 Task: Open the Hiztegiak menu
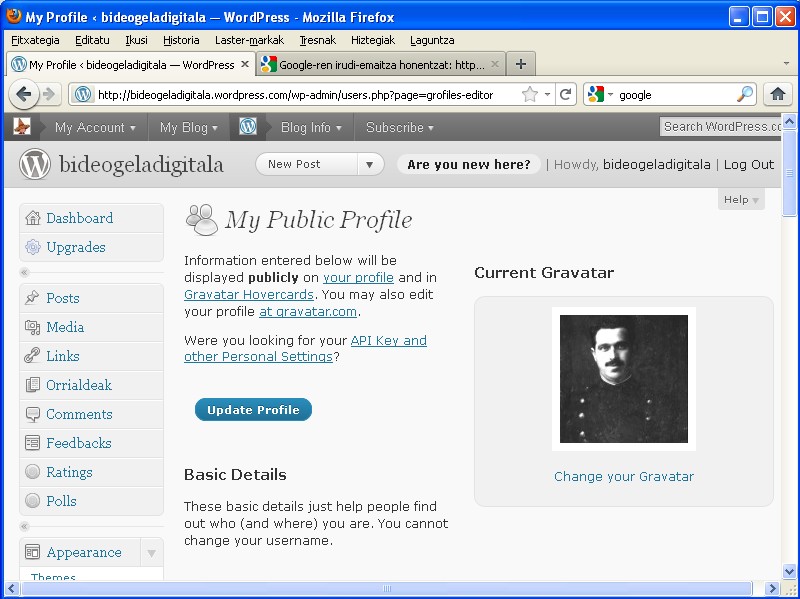[x=373, y=40]
